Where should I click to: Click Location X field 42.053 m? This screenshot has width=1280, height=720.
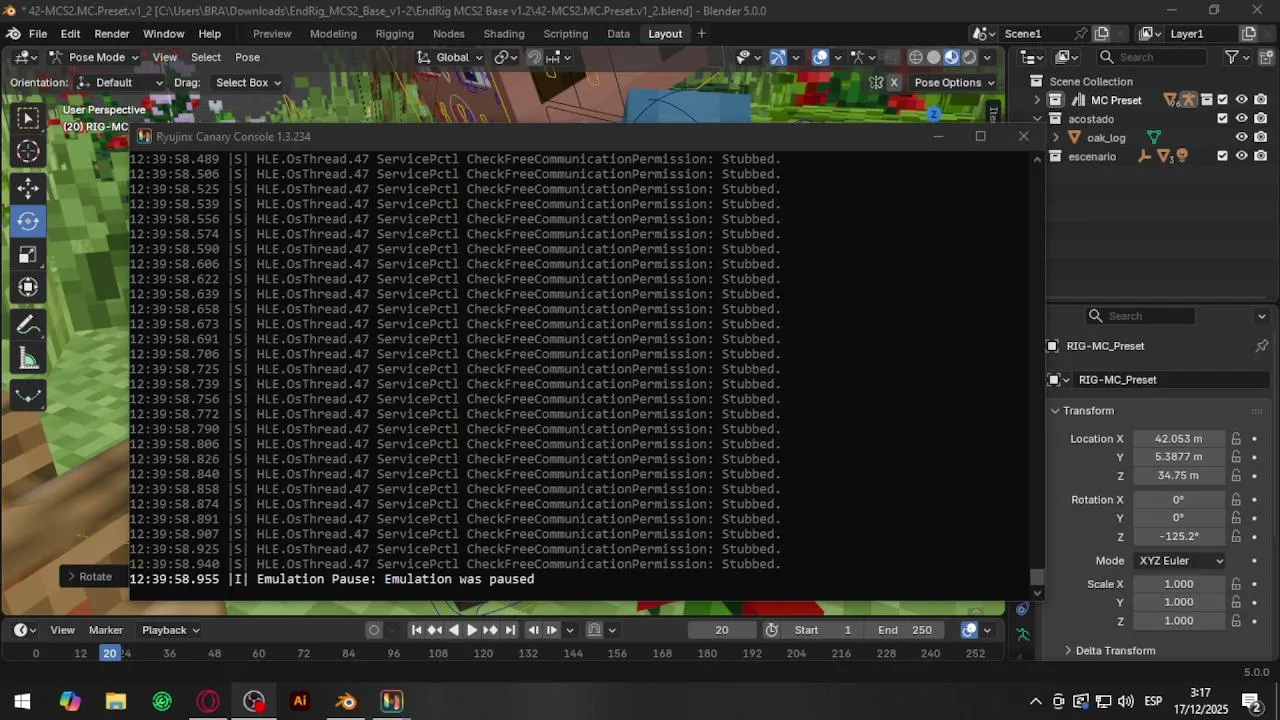[x=1178, y=439]
